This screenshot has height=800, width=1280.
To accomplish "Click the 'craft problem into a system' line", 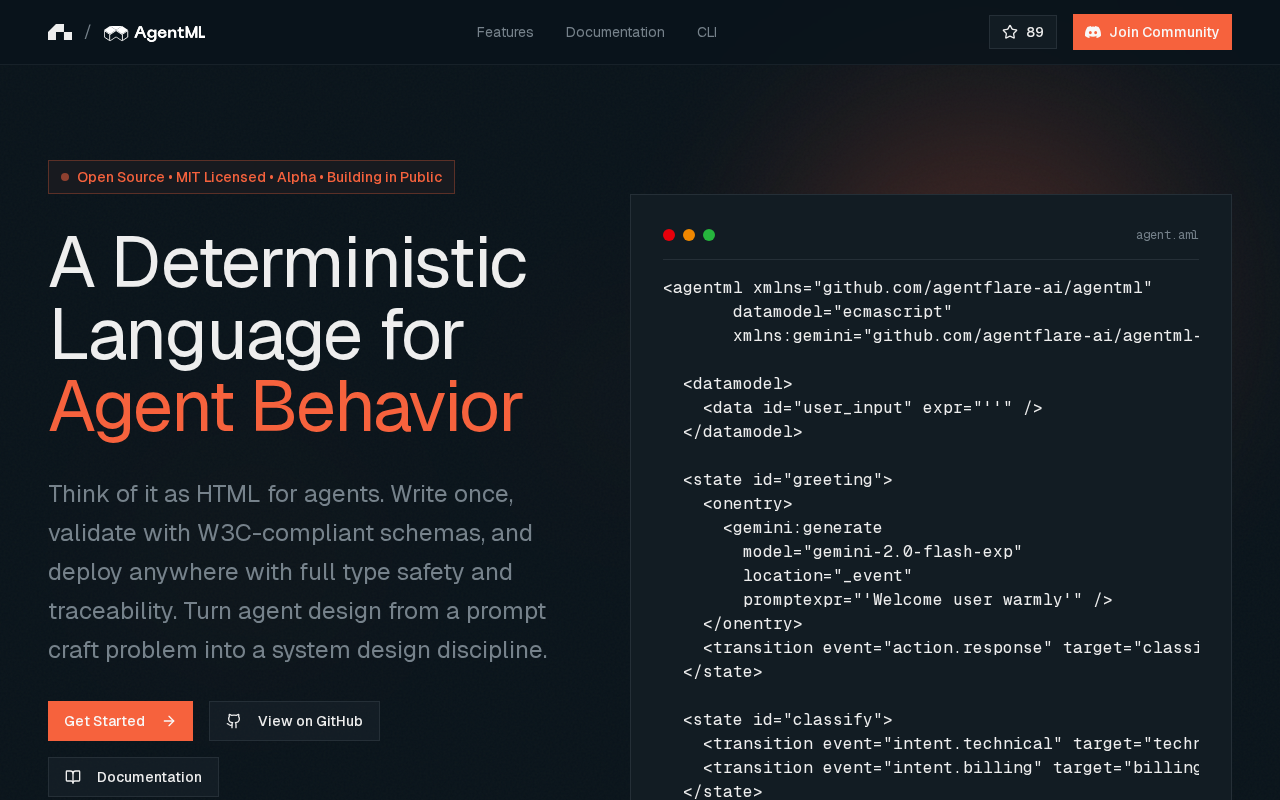I will [298, 650].
